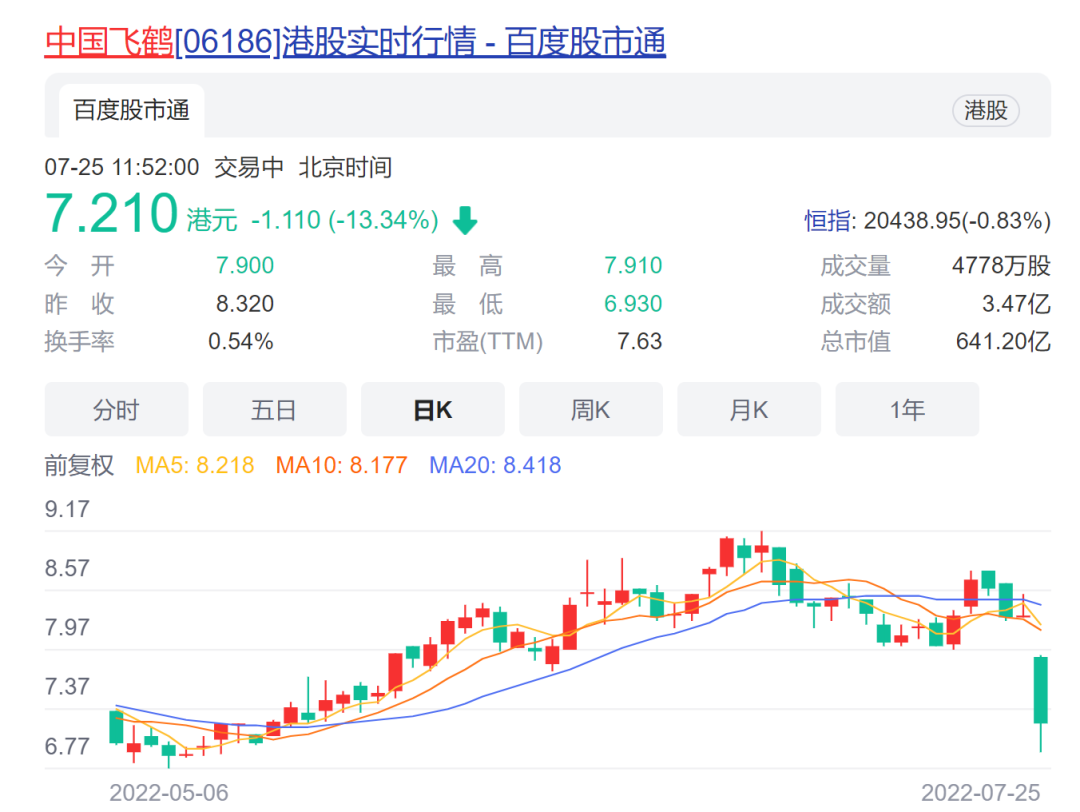Viewport: 1080px width, 812px height.
Task: Click the 最低 value 6.930
Action: 632,304
